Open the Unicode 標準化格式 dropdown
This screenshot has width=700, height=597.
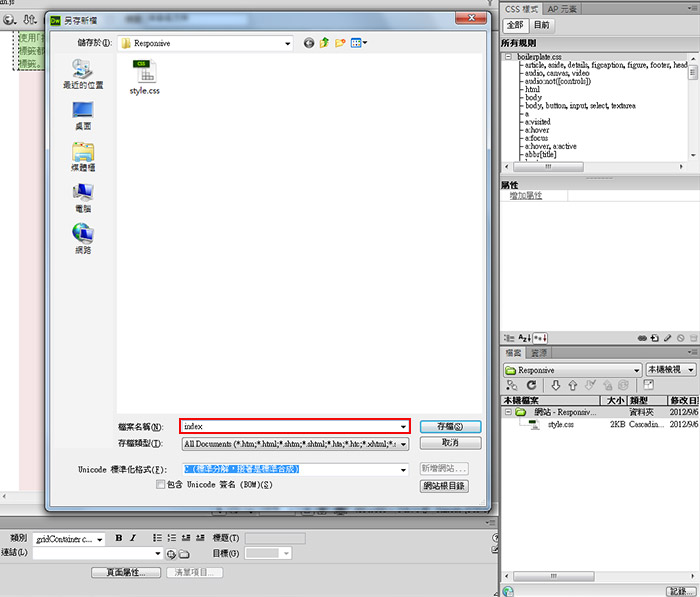pyautogui.click(x=295, y=469)
